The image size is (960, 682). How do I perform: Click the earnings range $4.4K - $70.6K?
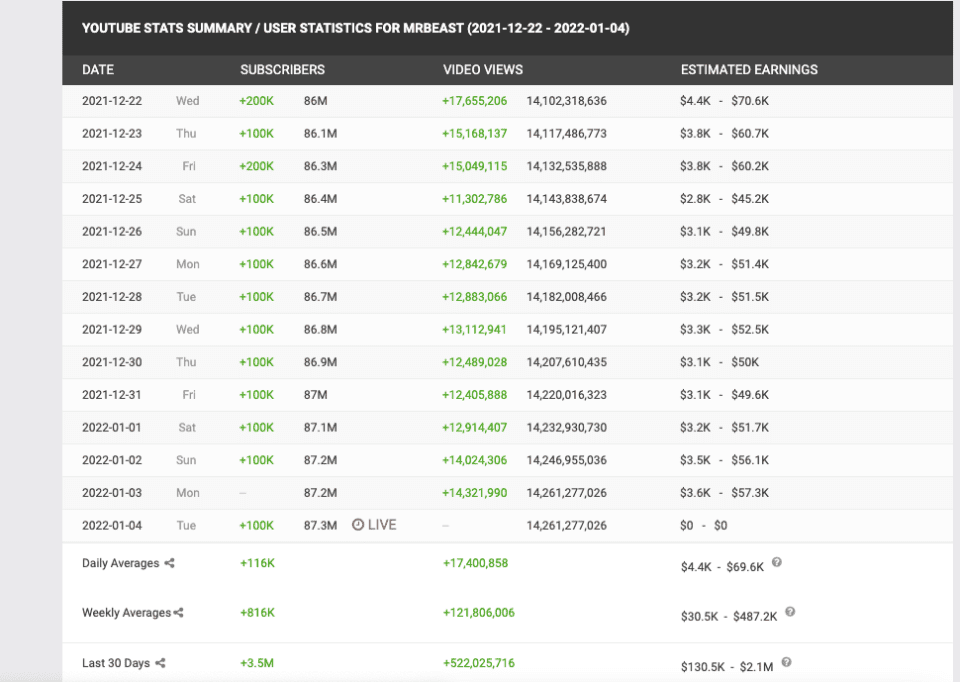[726, 100]
